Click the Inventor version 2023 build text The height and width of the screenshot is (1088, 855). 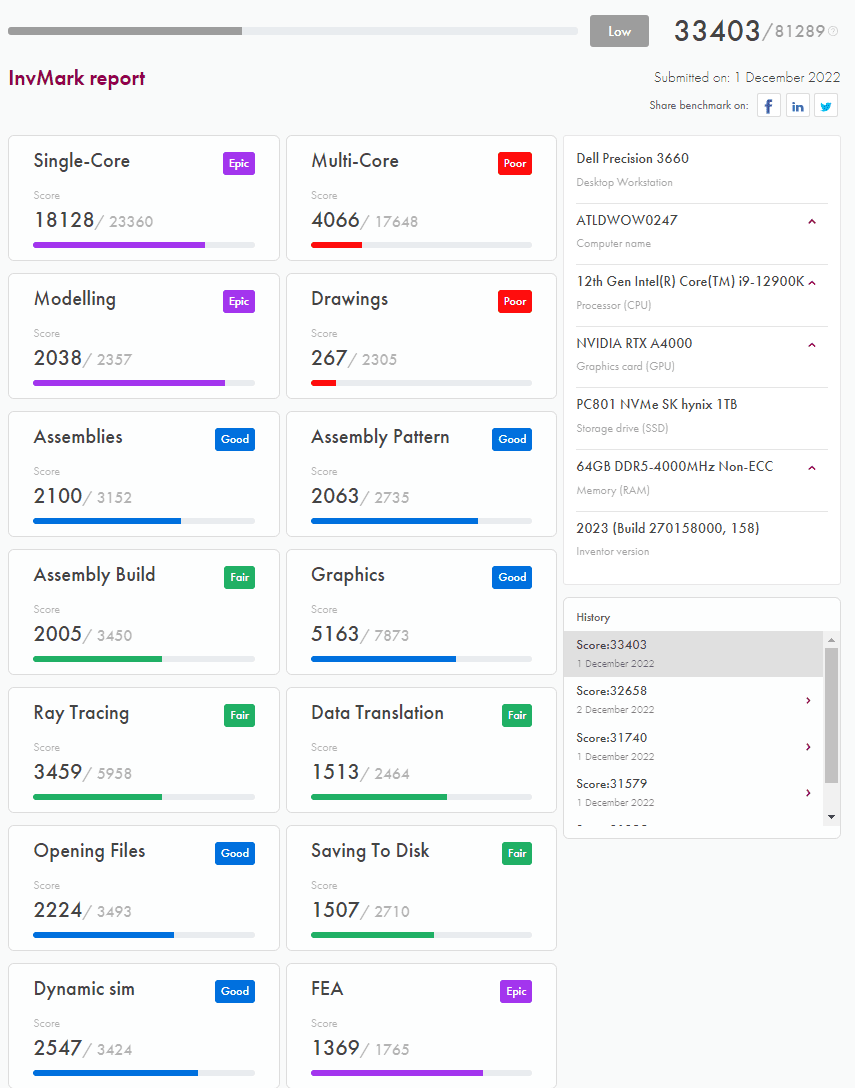point(668,529)
